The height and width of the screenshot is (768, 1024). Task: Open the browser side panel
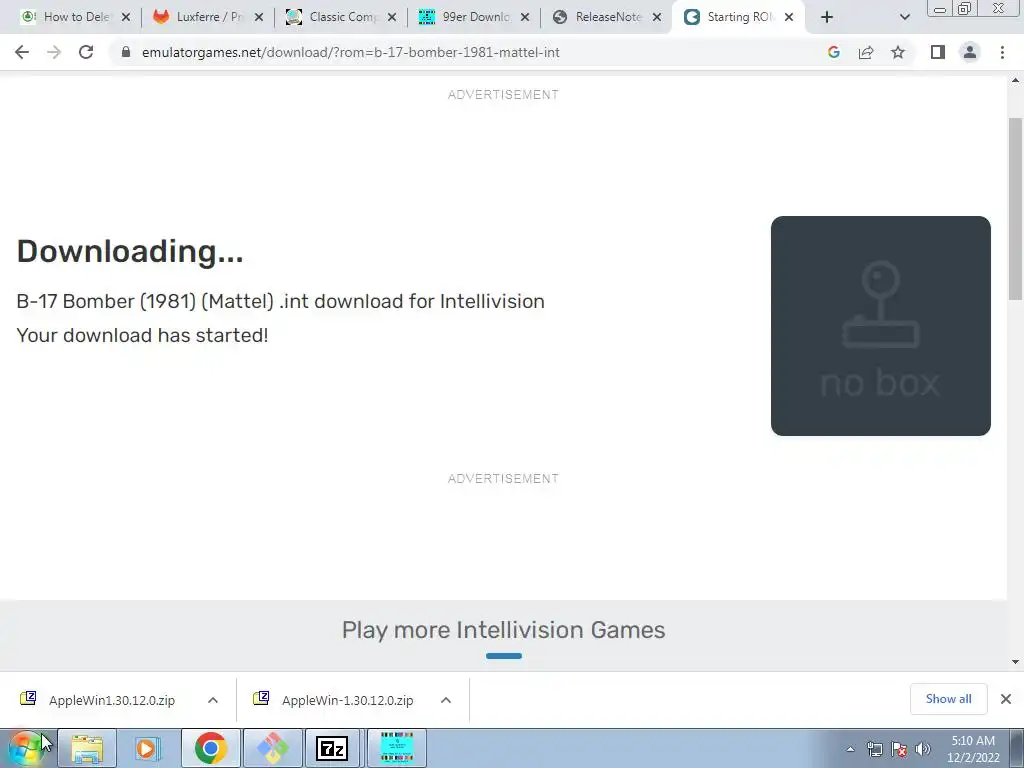938,52
